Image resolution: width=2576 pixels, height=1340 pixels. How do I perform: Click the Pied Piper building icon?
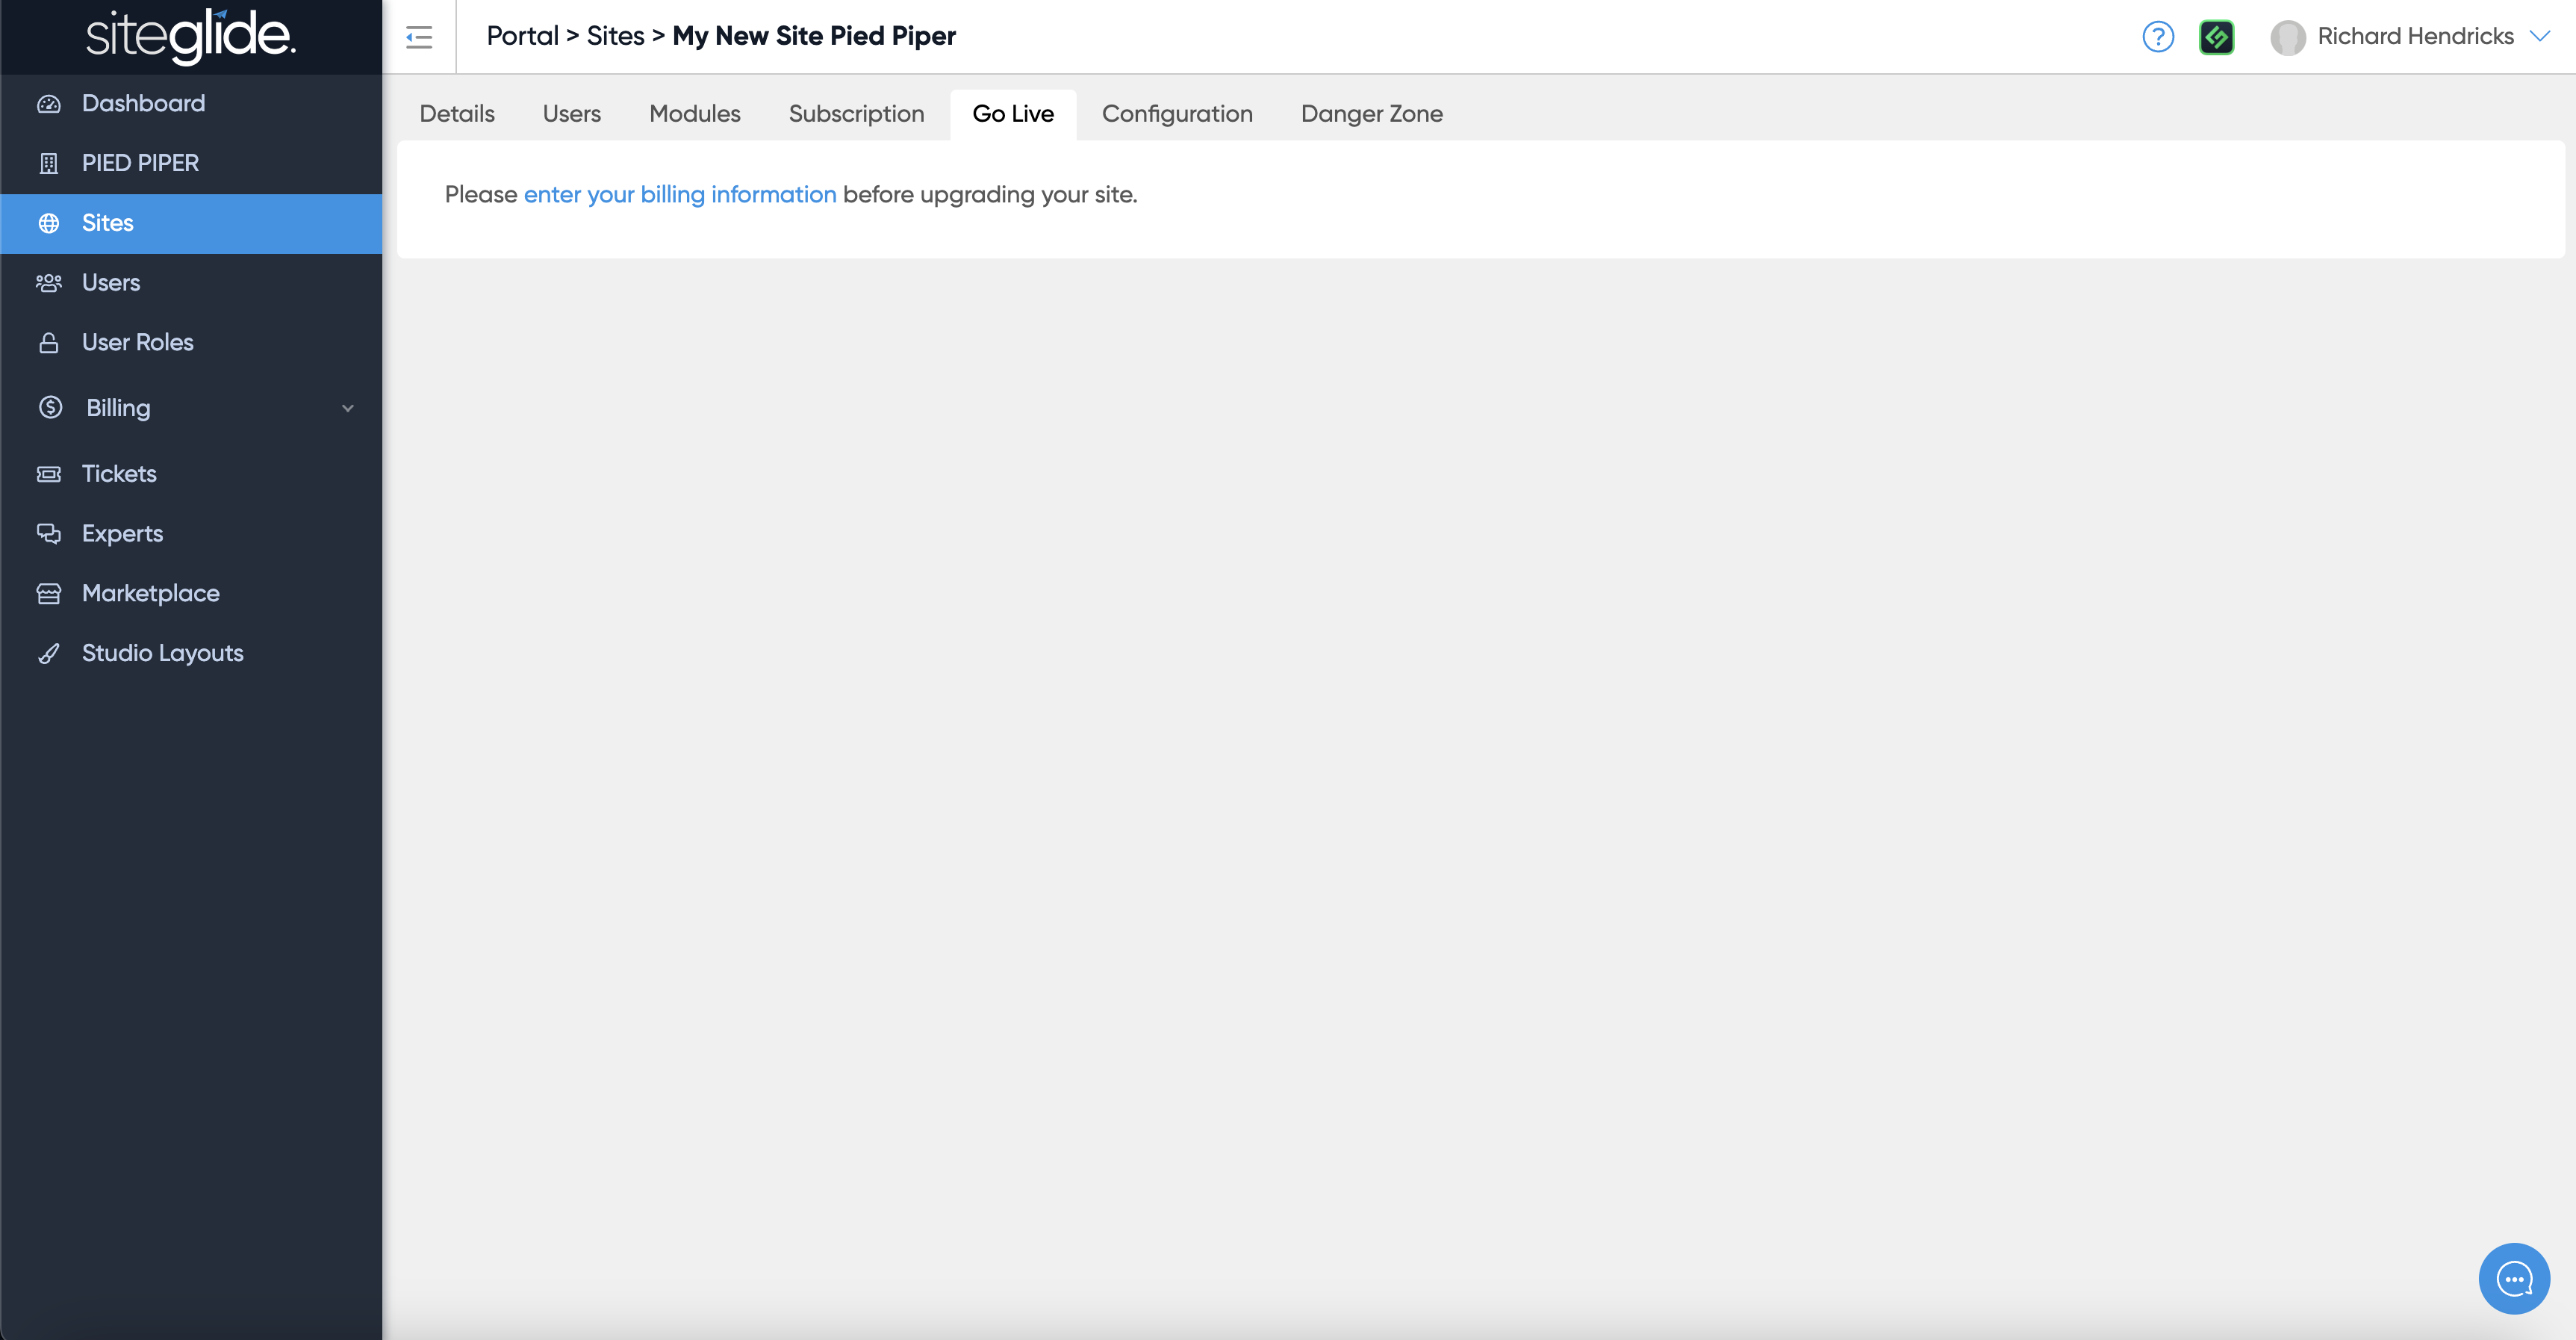click(x=48, y=163)
